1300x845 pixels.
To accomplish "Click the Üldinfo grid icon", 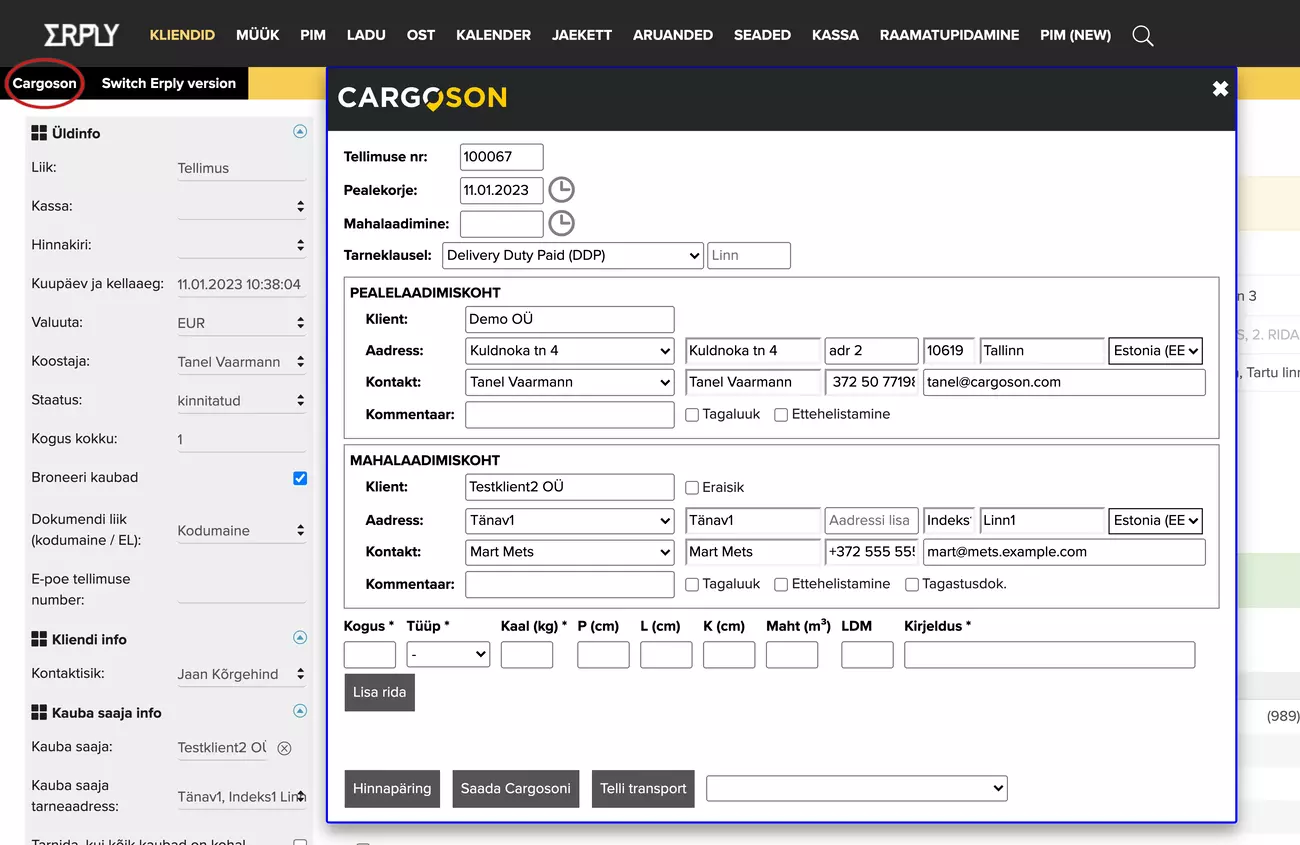I will 39,133.
